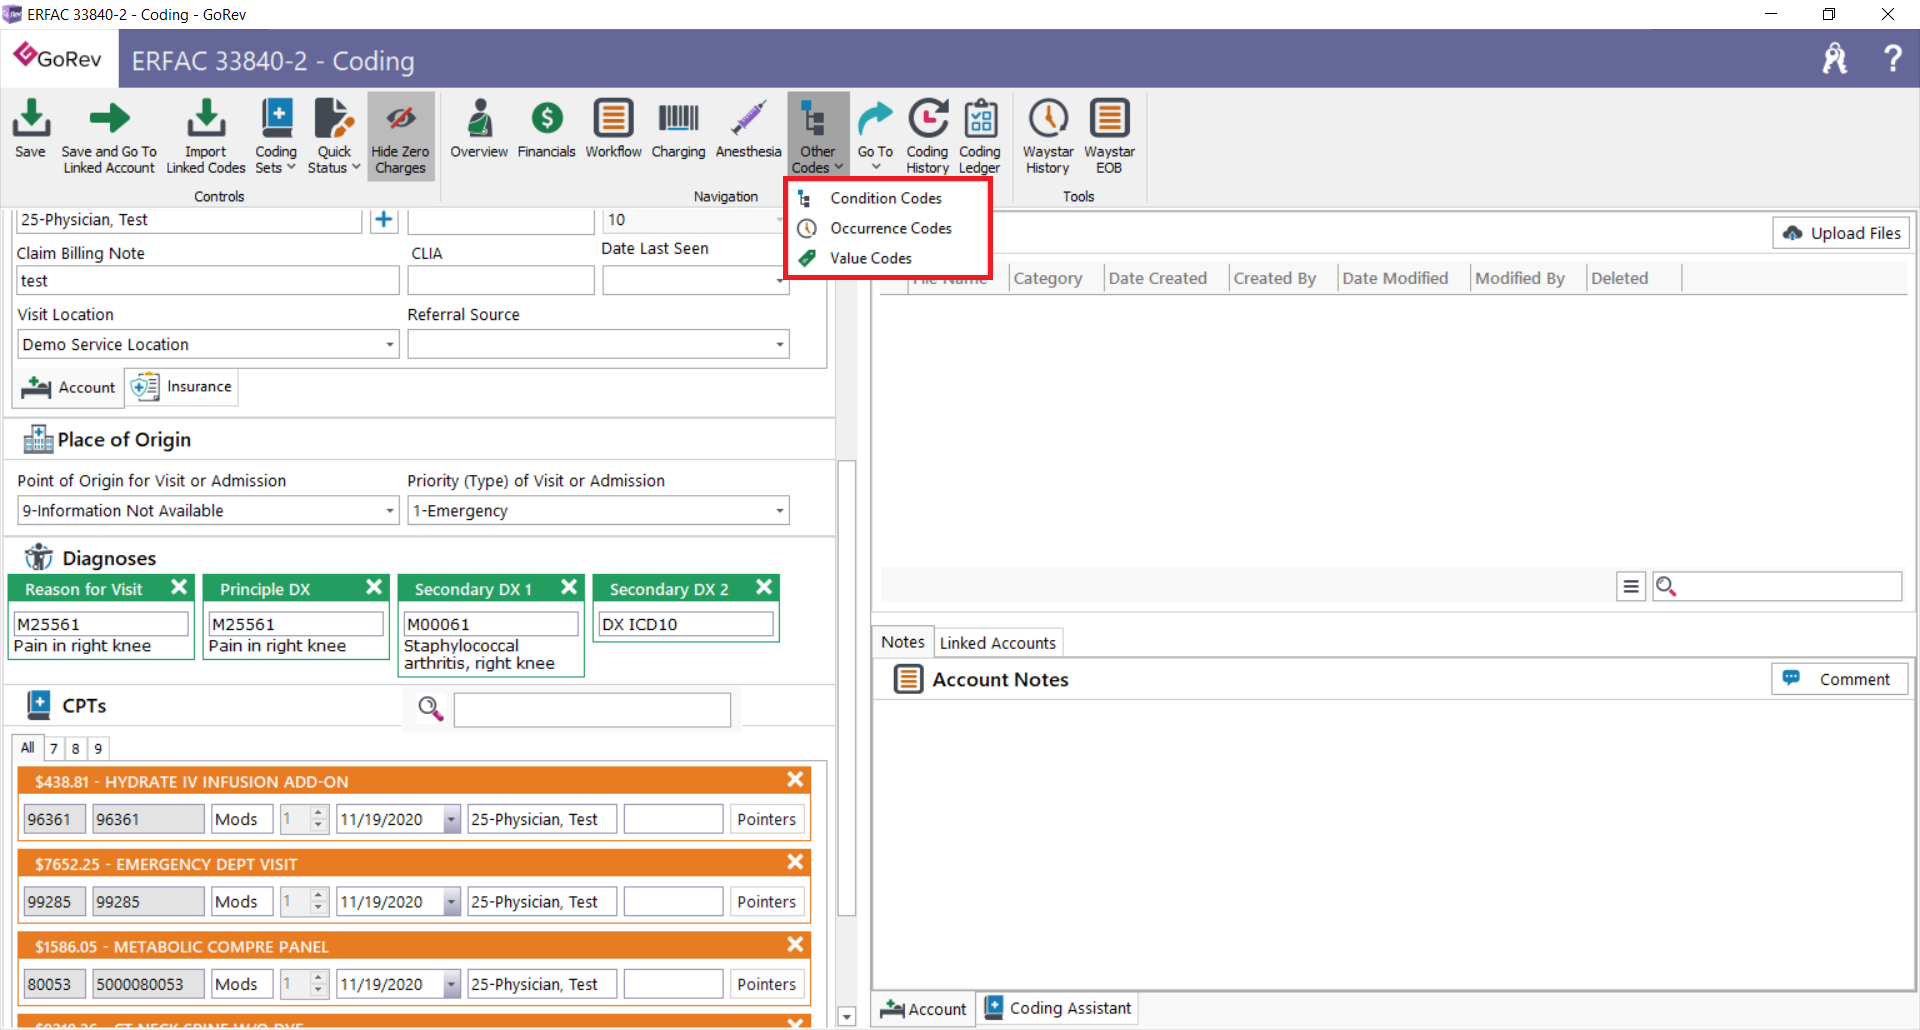Open the Coding Assistant tab
This screenshot has height=1030, width=1920.
point(1058,1008)
